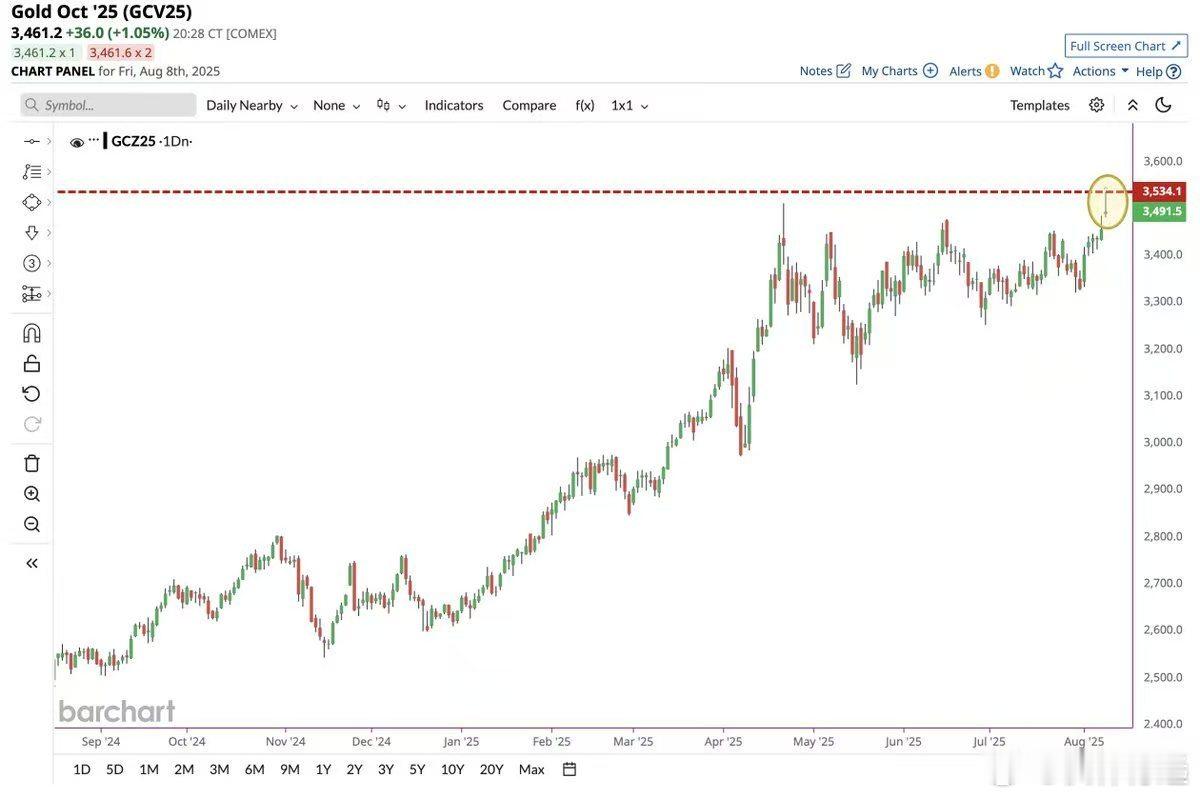Click the red 3,534.1 price label

click(1160, 191)
